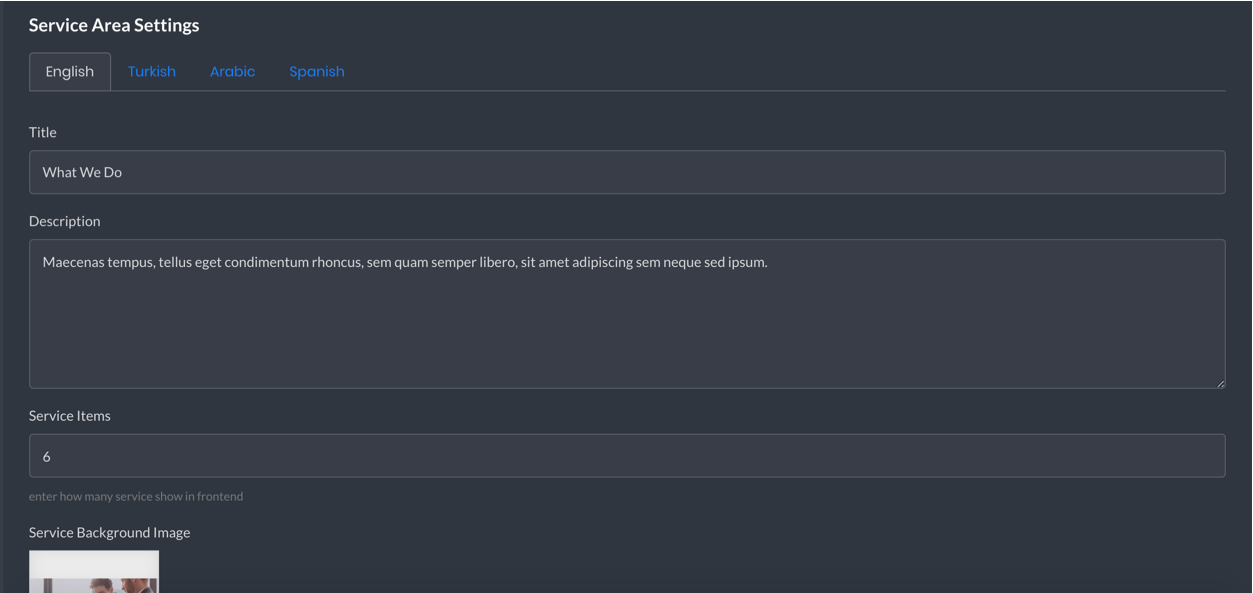Switch to the Turkish language tab

click(152, 71)
